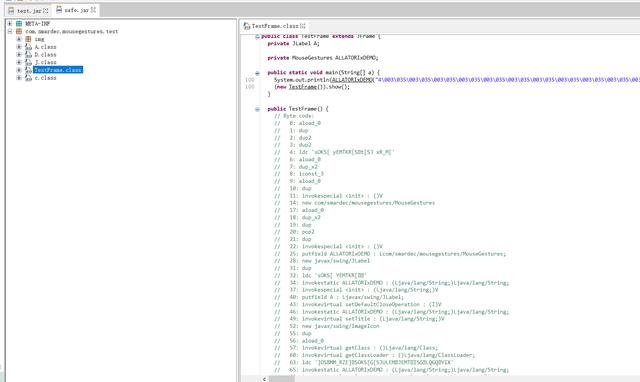Follow the underlined ALLATORIxDEMO link in println
Image resolution: width=640 pixels, height=382 pixels.
352,80
